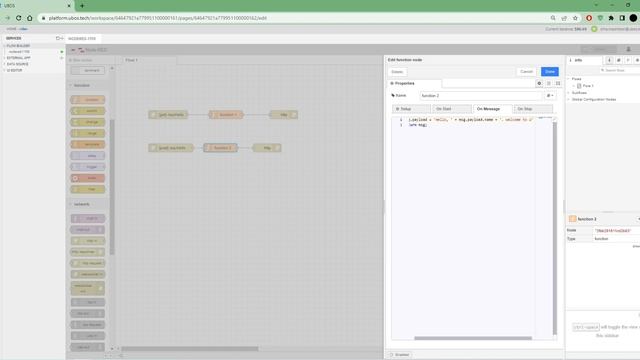Toggle the Enabled switch at panel bottom
Image resolution: width=640 pixels, height=360 pixels.
[x=400, y=355]
